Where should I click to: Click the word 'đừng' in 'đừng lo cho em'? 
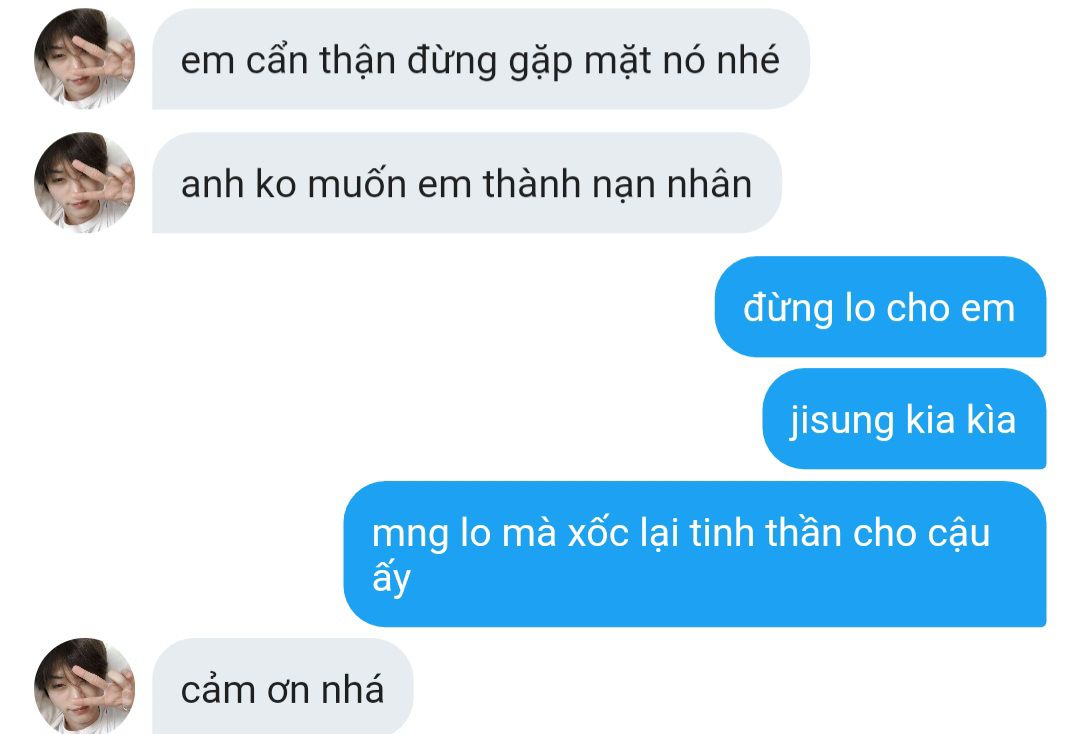[788, 308]
